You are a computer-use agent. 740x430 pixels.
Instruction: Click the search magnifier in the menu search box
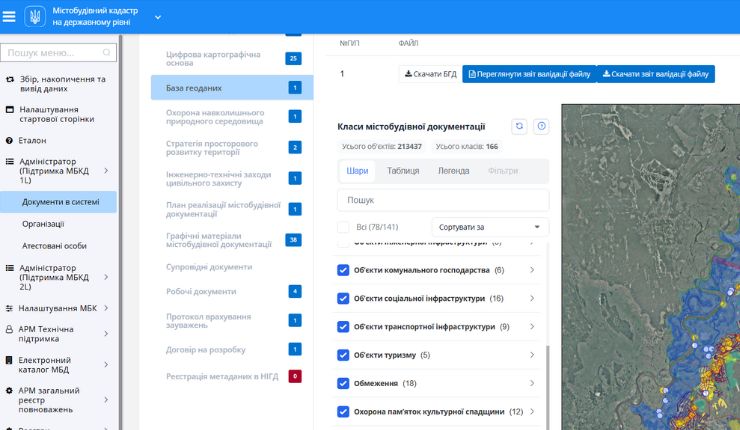(106, 53)
